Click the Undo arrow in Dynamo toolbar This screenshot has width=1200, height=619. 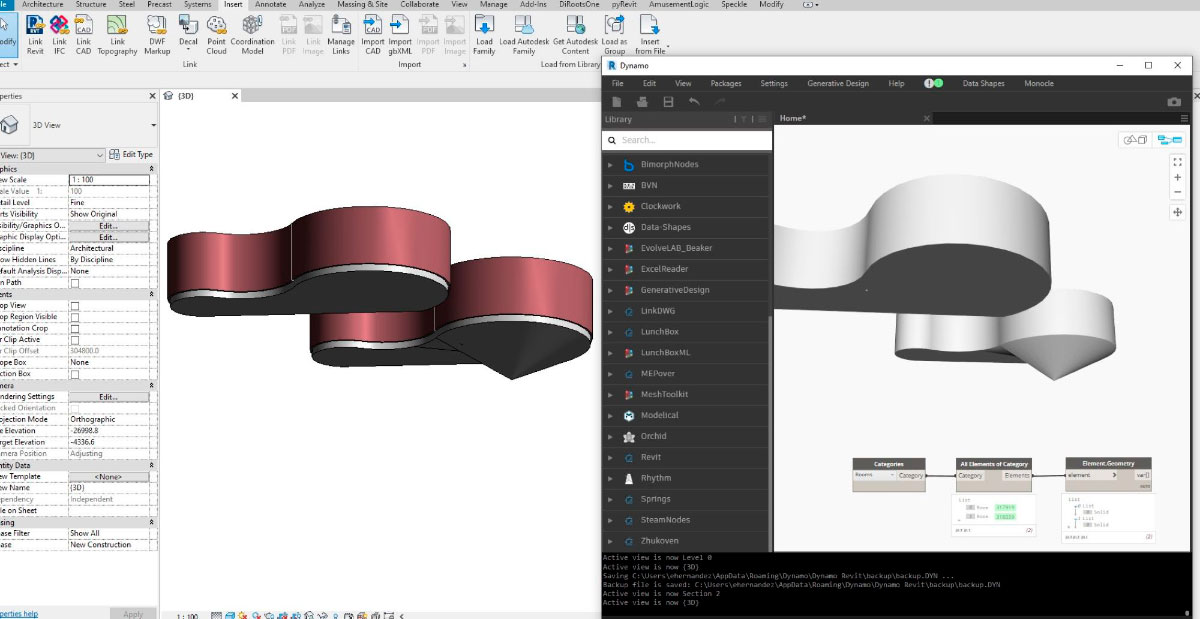click(694, 102)
